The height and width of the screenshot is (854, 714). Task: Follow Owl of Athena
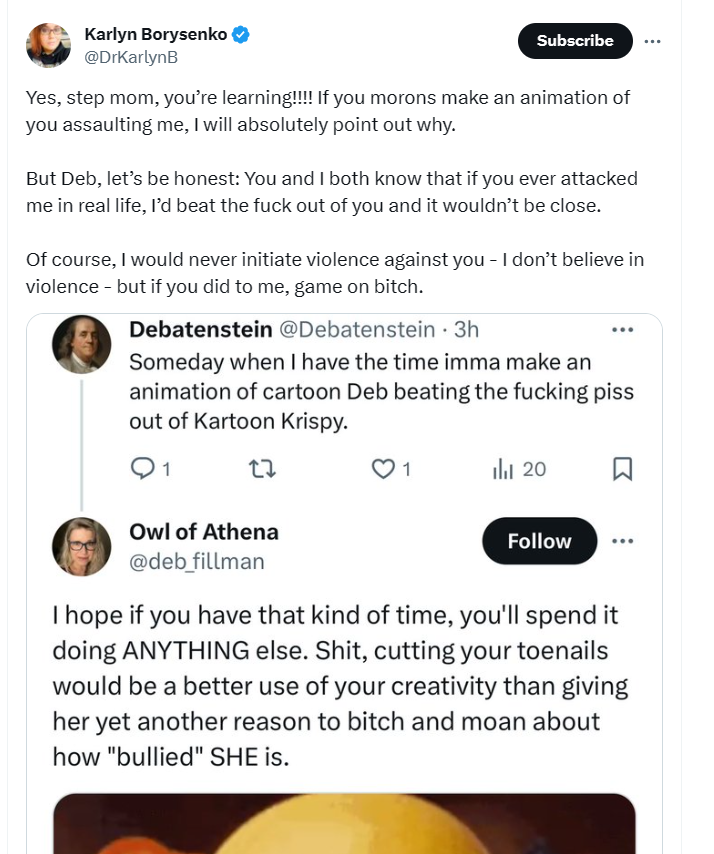click(540, 541)
